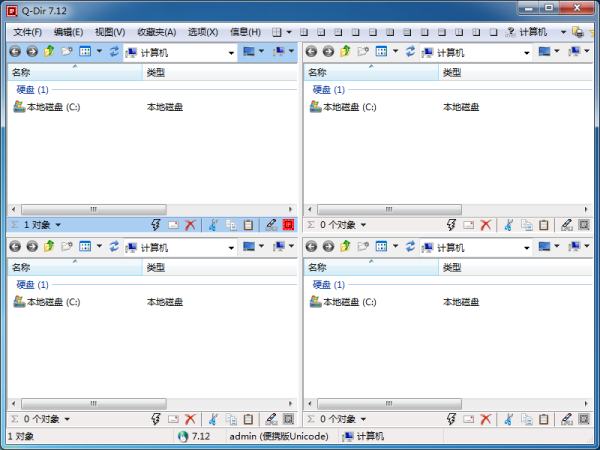This screenshot has width=600, height=450.
Task: Sort by 类型 column in top-left pane
Action: (x=220, y=72)
